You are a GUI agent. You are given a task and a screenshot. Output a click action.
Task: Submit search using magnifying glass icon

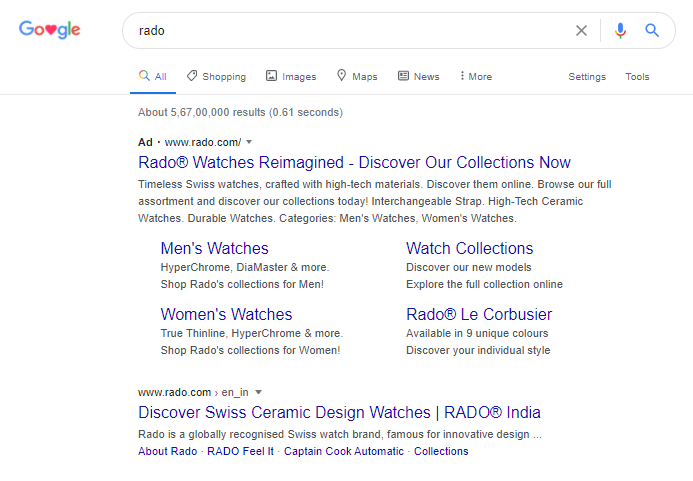pyautogui.click(x=652, y=31)
